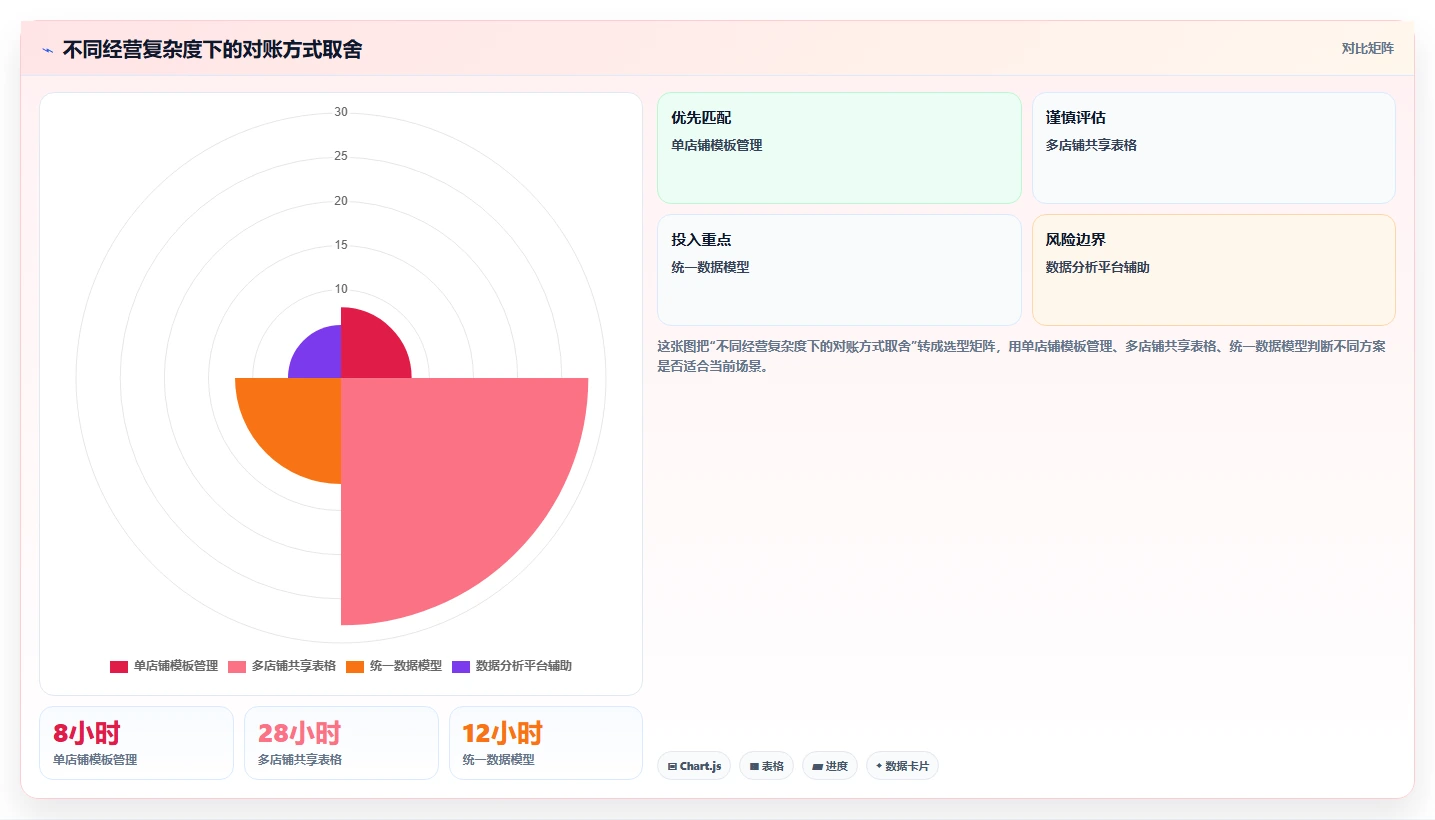Click 数据分析平台辅助 text in 风险边界 card

(1098, 267)
